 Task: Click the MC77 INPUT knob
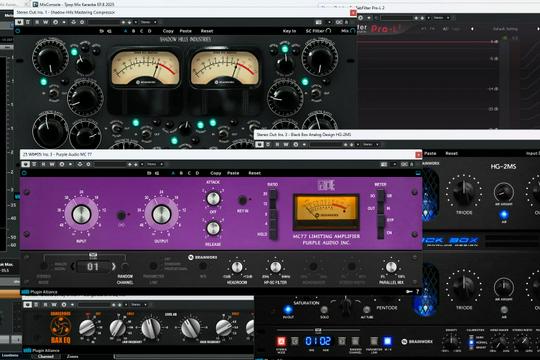(x=81, y=214)
